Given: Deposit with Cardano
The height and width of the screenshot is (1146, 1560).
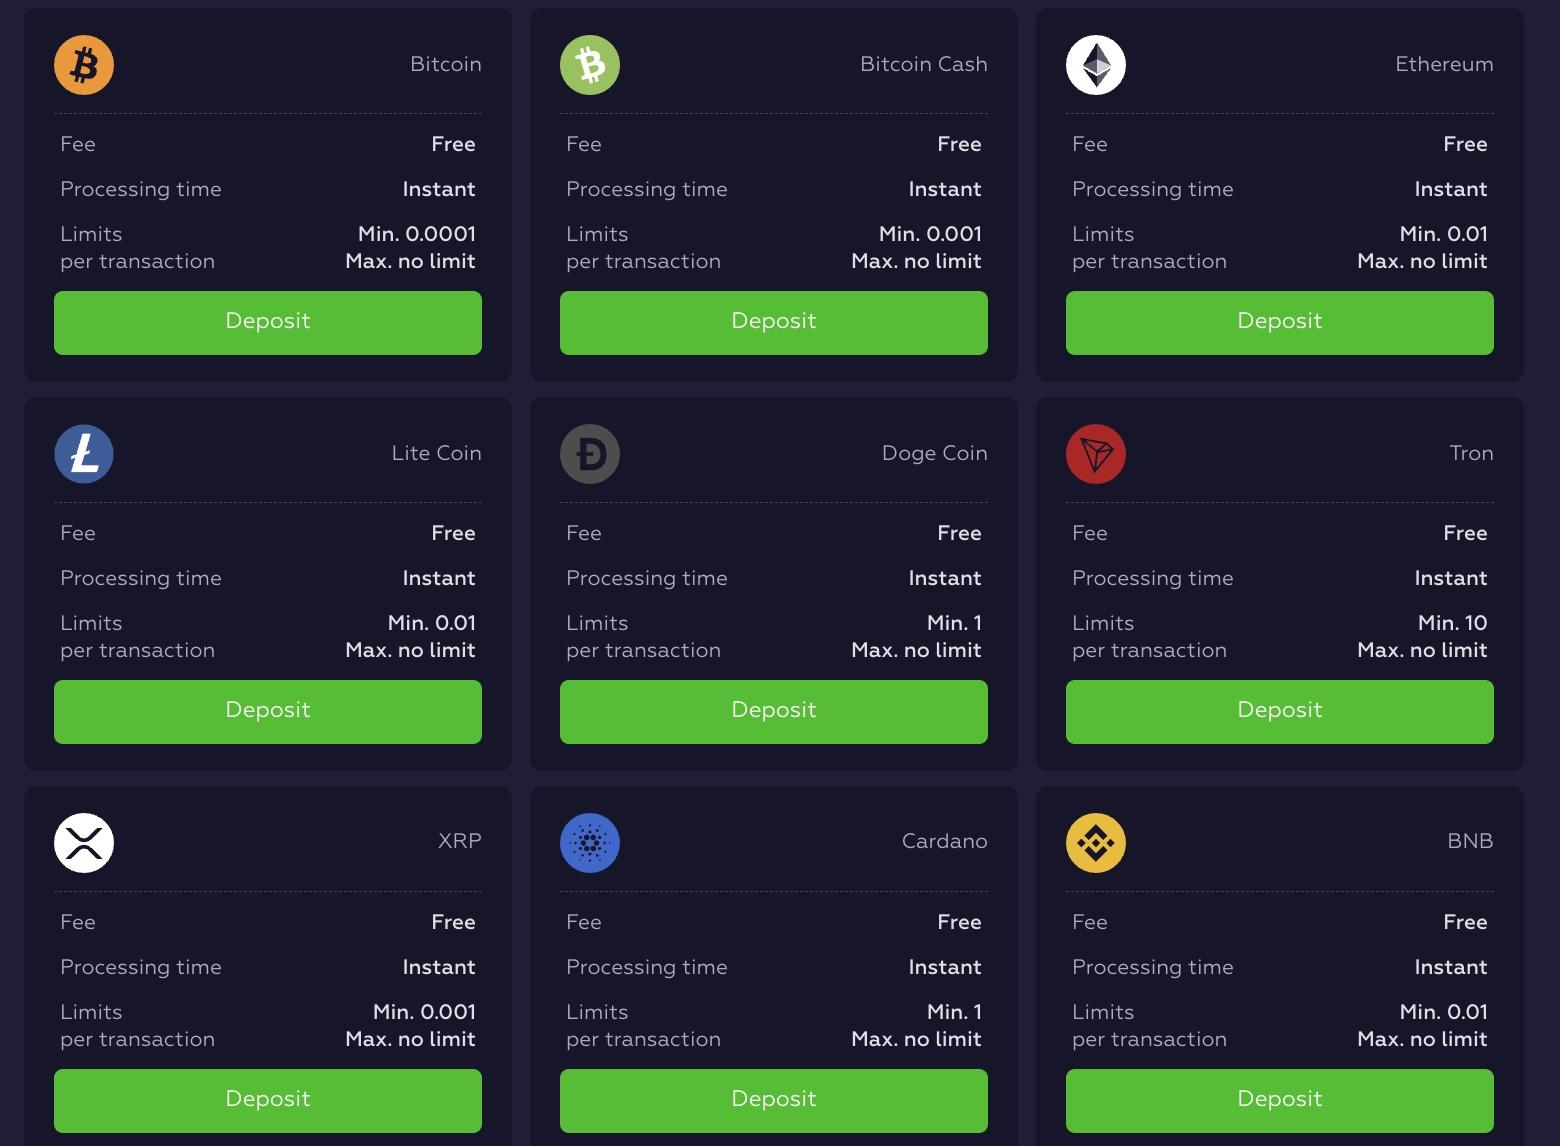Looking at the screenshot, I should (x=773, y=1100).
